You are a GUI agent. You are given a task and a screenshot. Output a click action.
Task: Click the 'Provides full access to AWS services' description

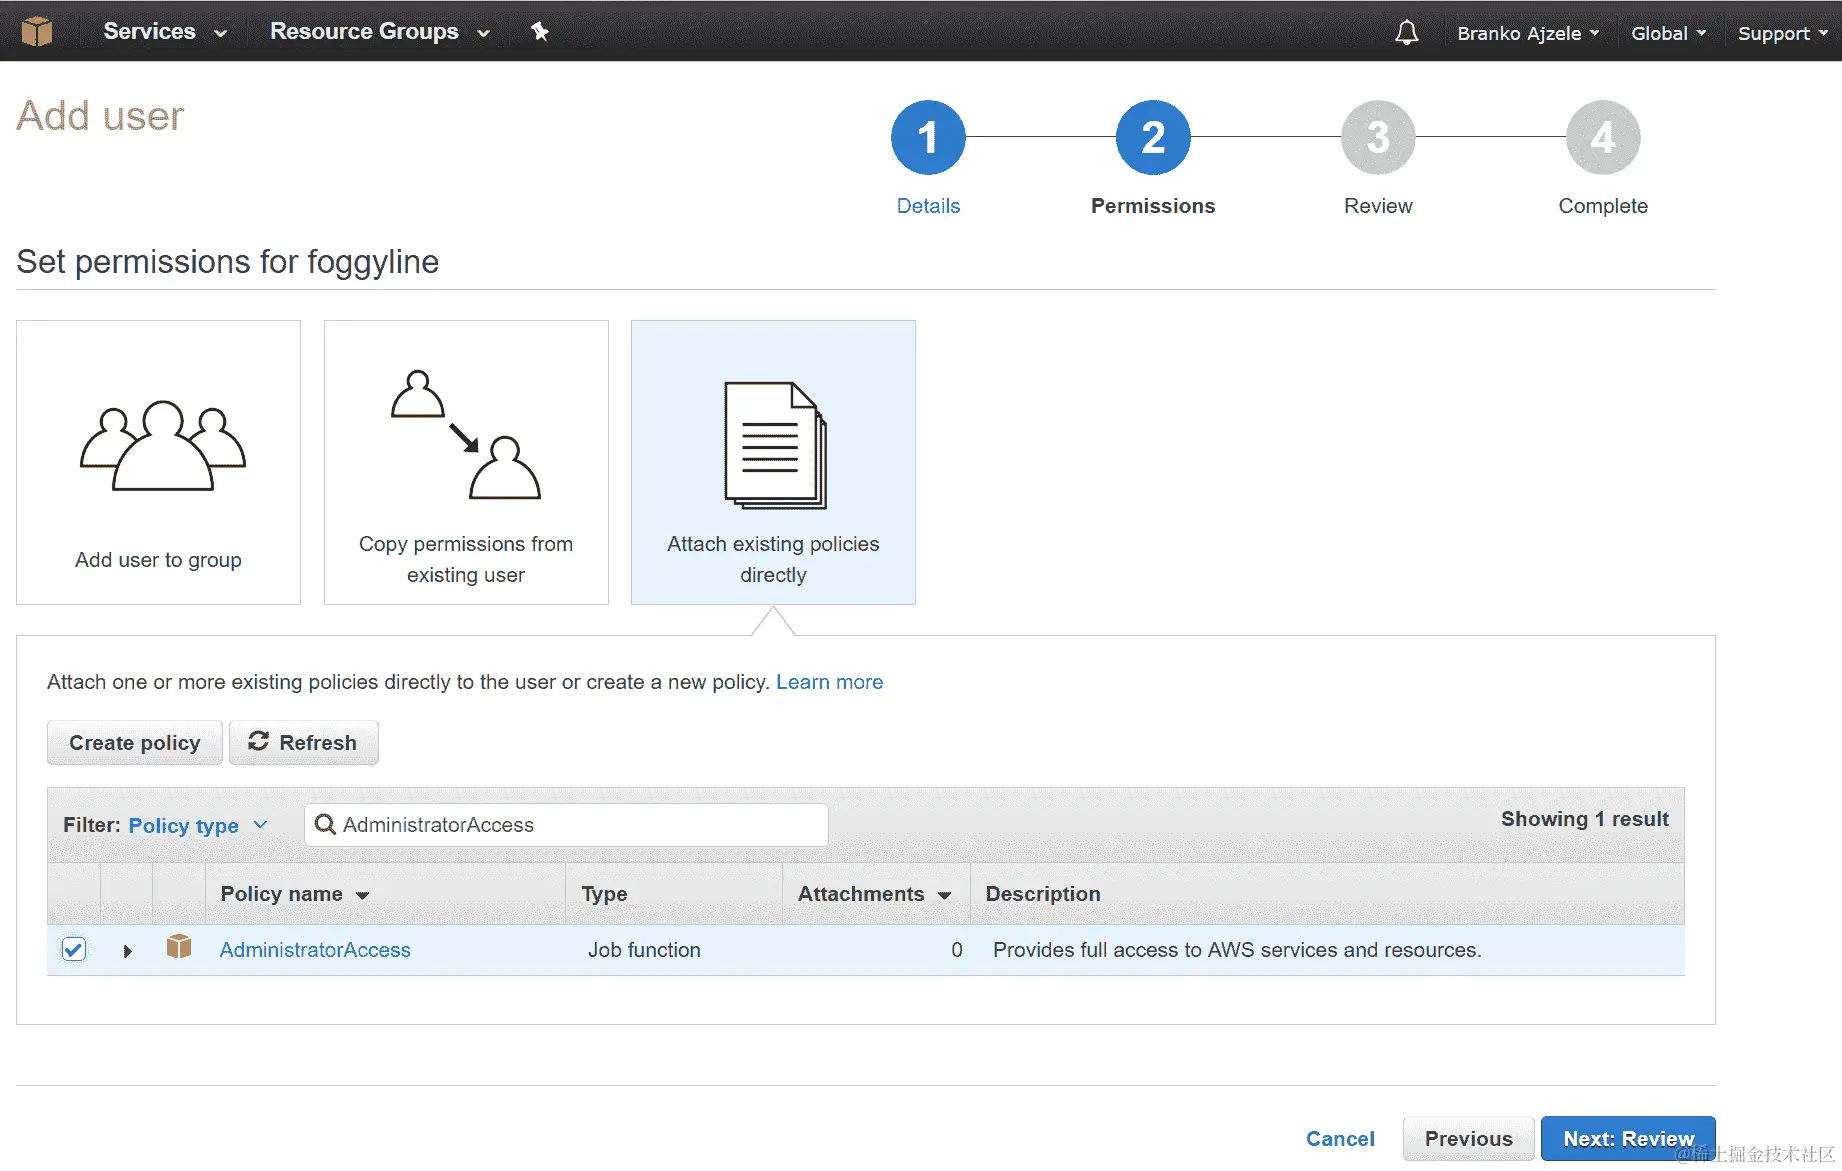coord(1237,950)
